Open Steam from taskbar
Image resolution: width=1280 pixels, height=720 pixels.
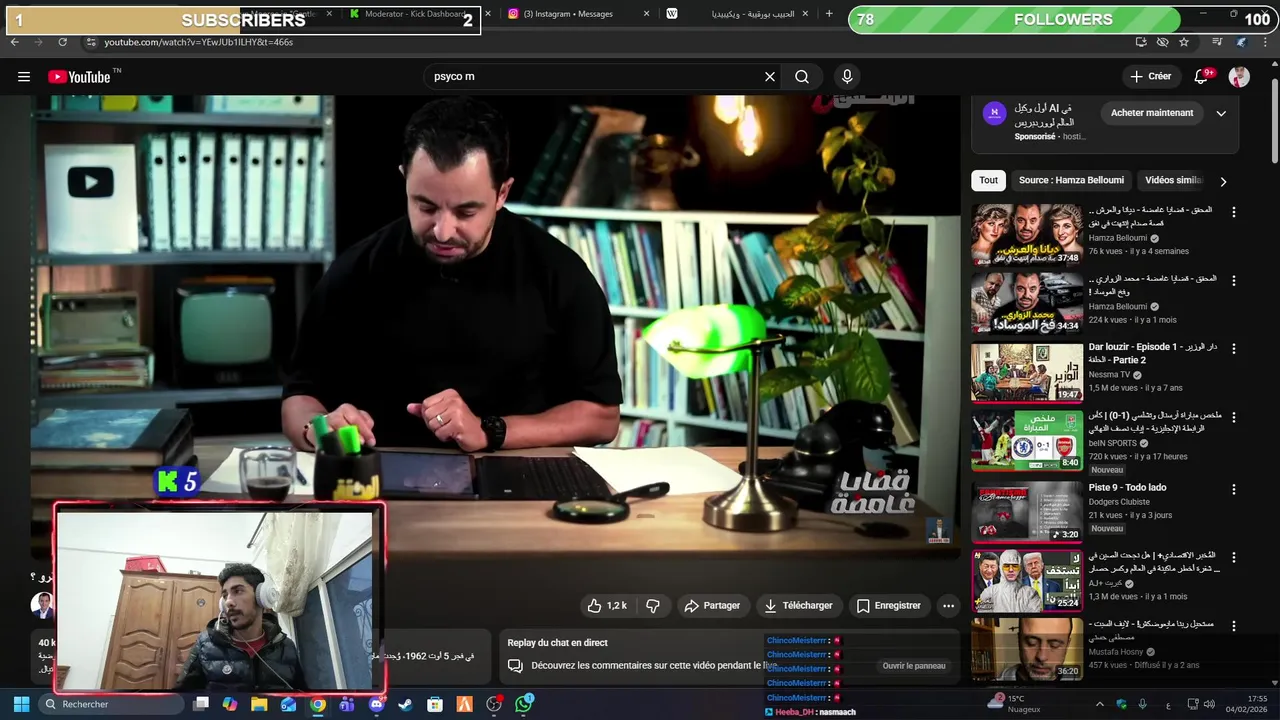[x=405, y=704]
